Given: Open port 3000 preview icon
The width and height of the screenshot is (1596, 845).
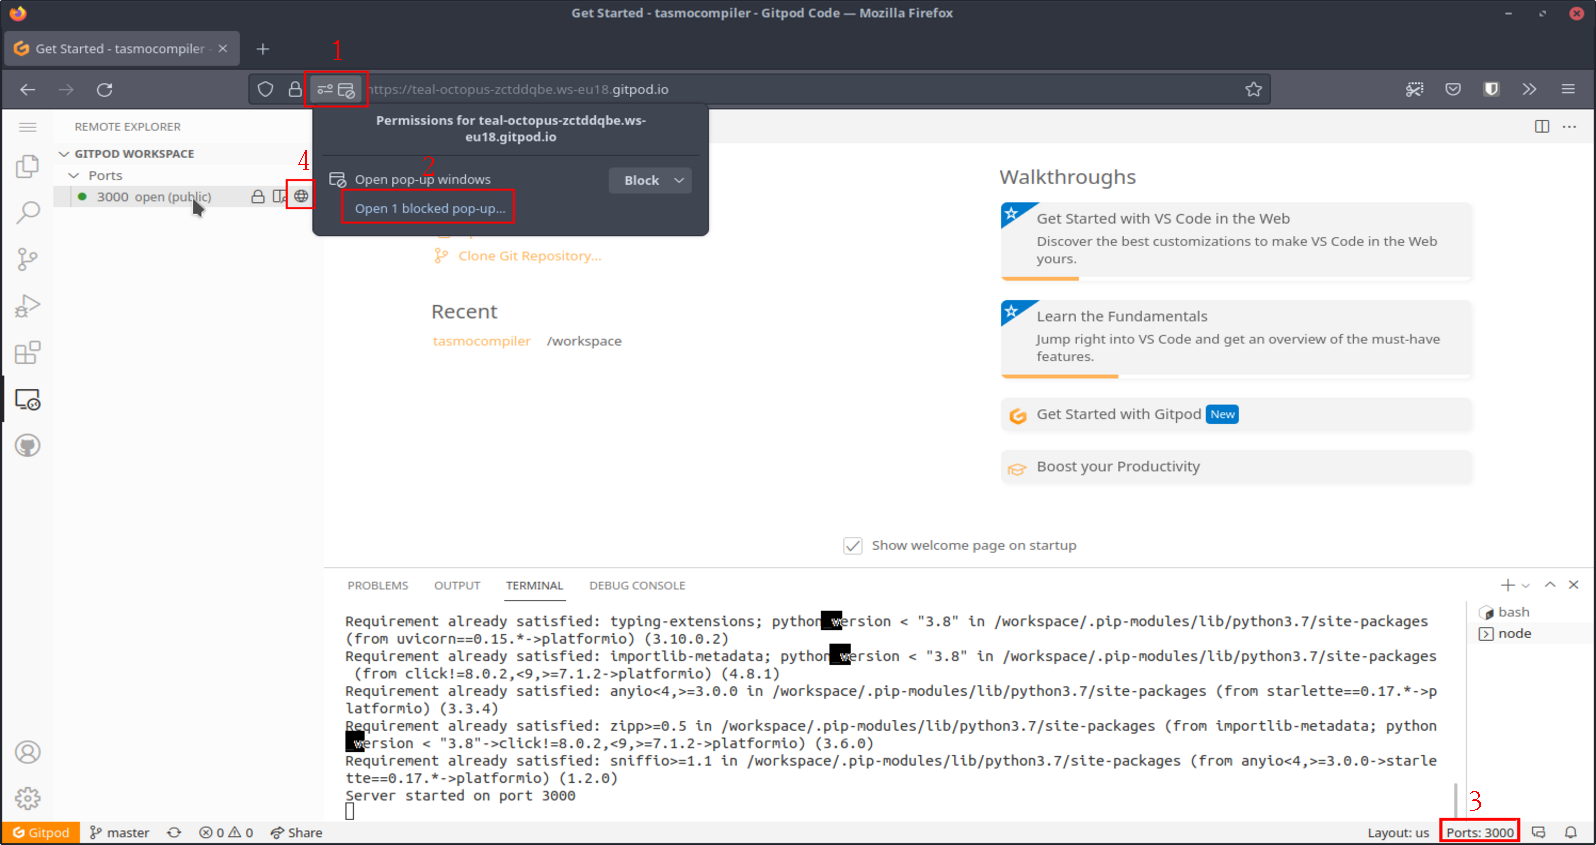Looking at the screenshot, I should click(279, 196).
